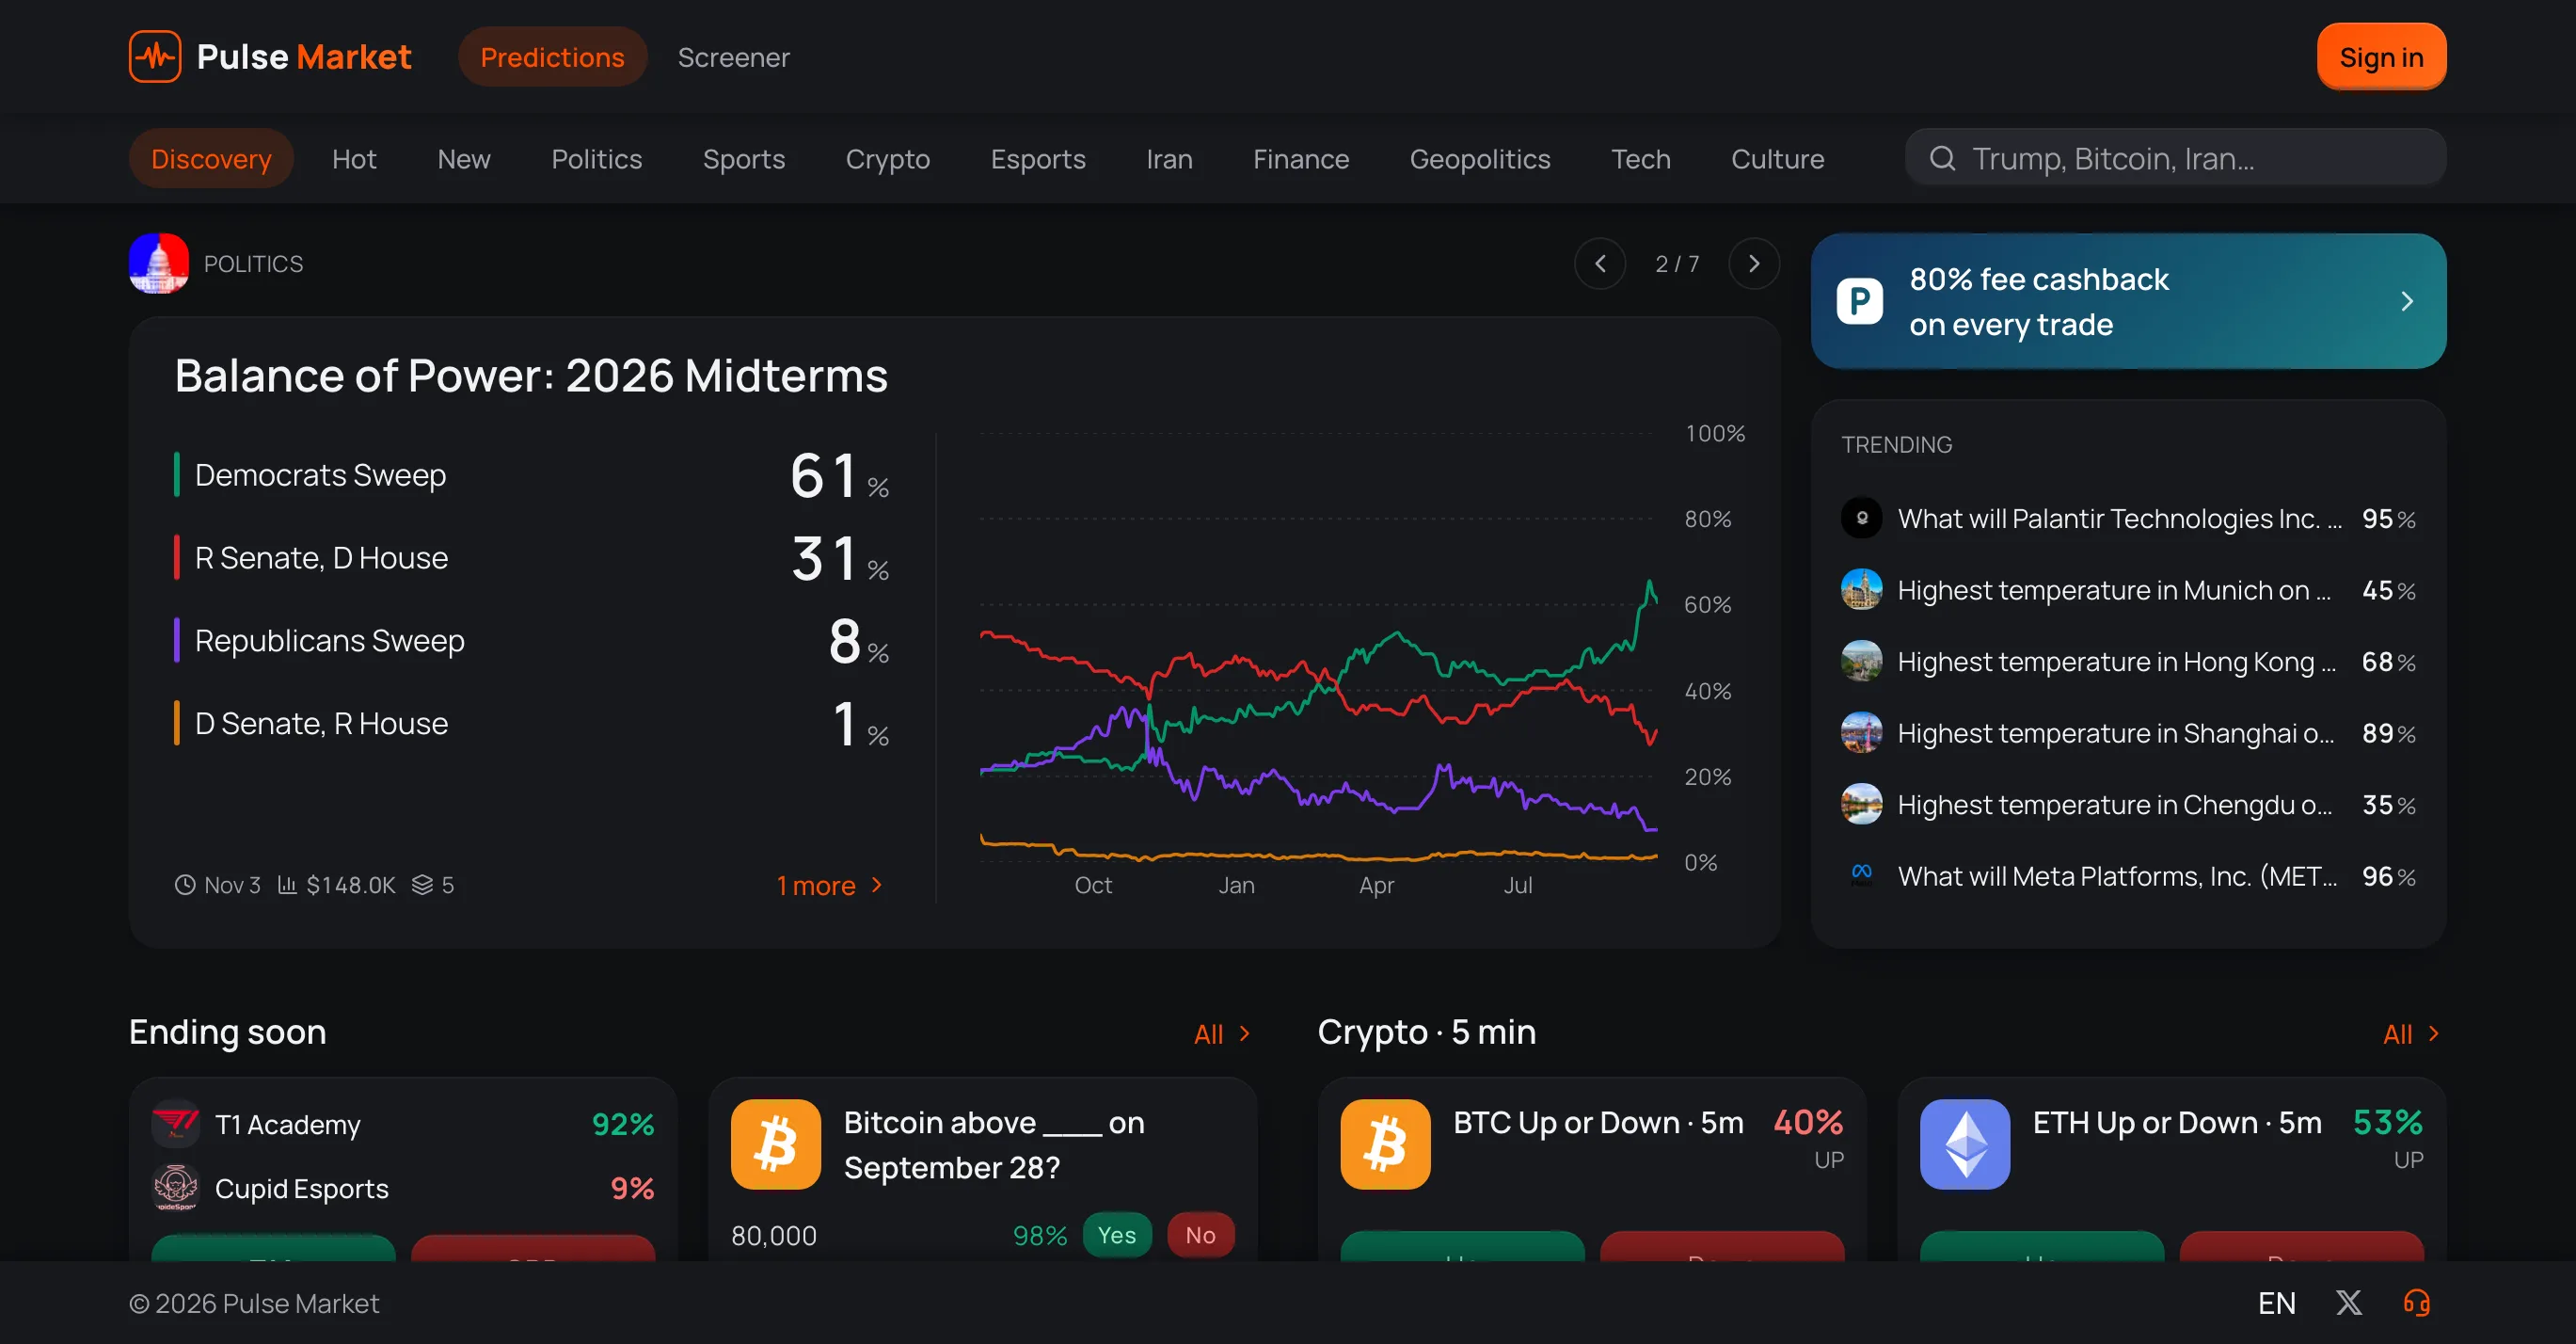Click the Meta Platforms logo icon
This screenshot has width=2576, height=1344.
(x=1861, y=875)
